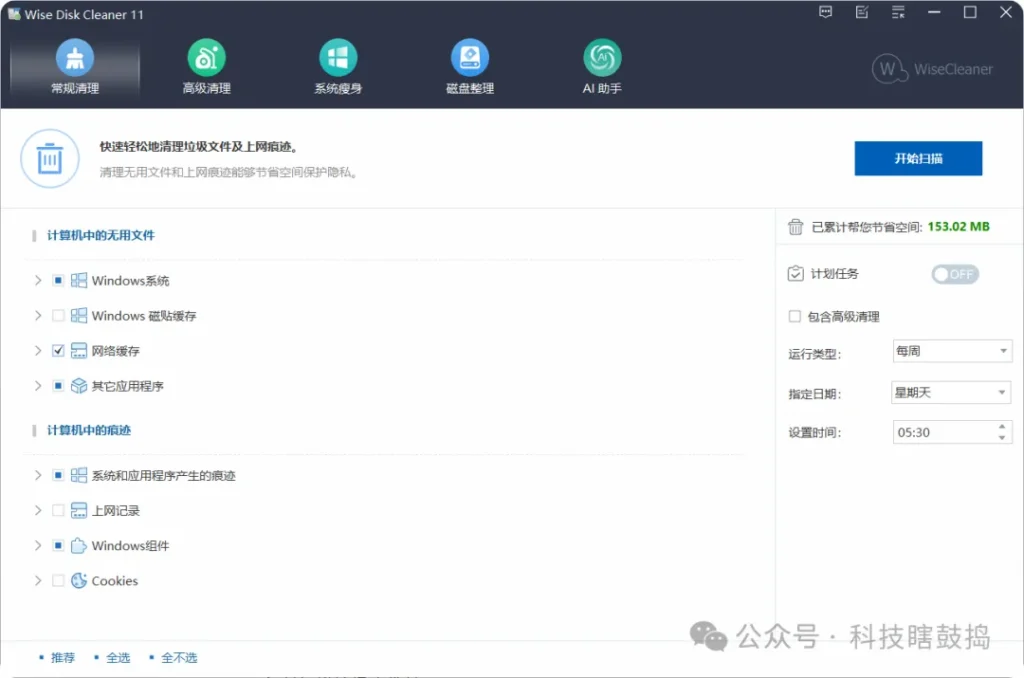
Task: Click the 设置时间 05:30 field
Action: pos(952,432)
